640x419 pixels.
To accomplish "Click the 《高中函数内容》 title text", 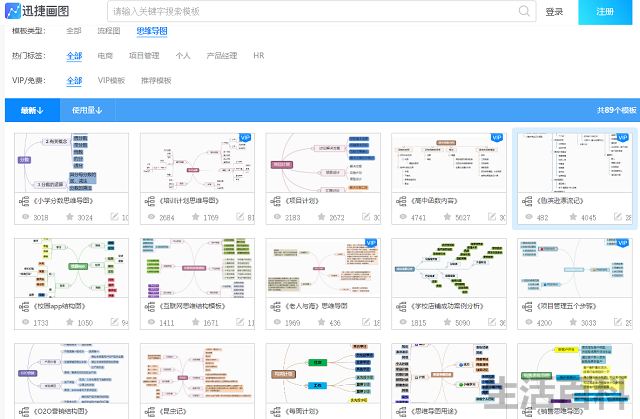I will point(434,201).
